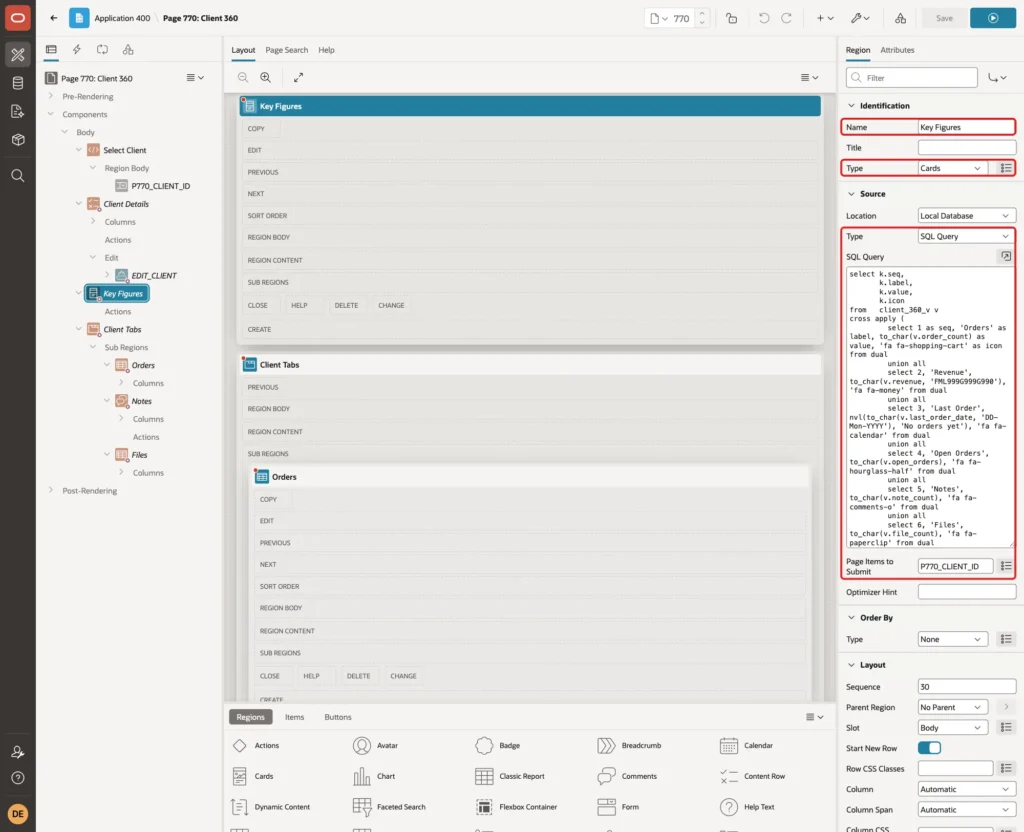Open the Create plus menu
The height and width of the screenshot is (832, 1024).
[x=825, y=18]
